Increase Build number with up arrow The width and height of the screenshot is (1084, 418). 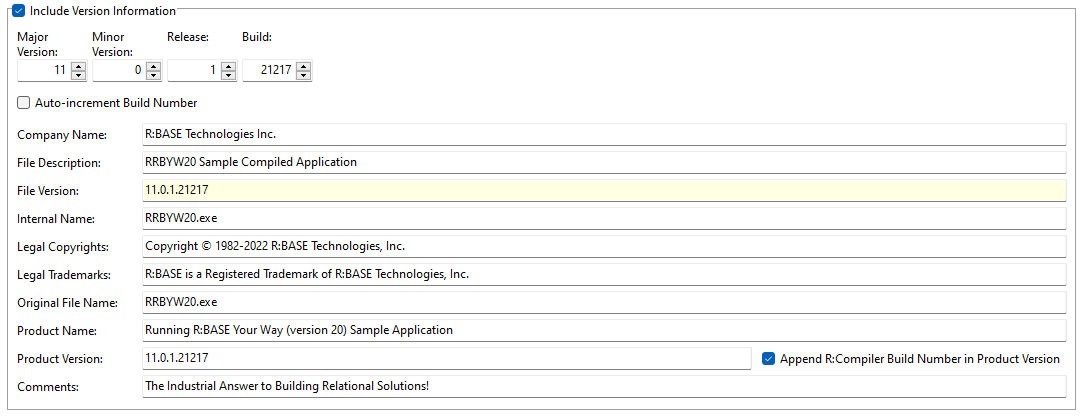[x=303, y=66]
